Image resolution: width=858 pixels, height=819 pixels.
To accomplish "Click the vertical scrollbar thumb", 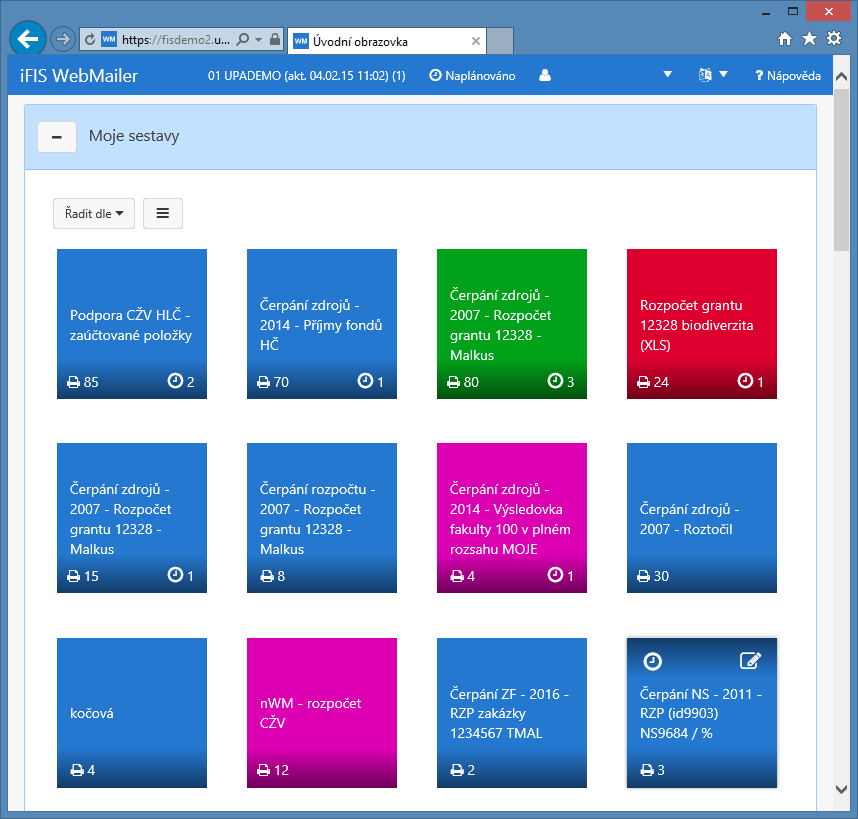I will 842,170.
